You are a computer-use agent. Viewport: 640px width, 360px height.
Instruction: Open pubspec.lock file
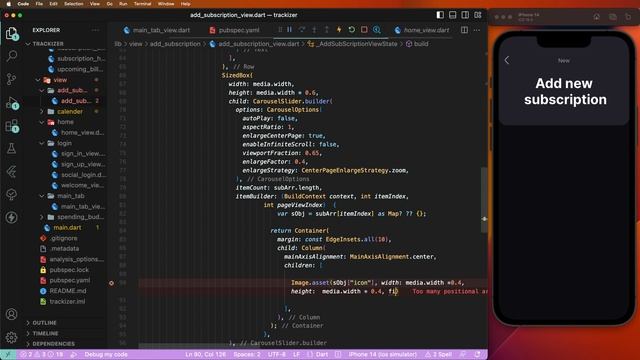pos(69,270)
